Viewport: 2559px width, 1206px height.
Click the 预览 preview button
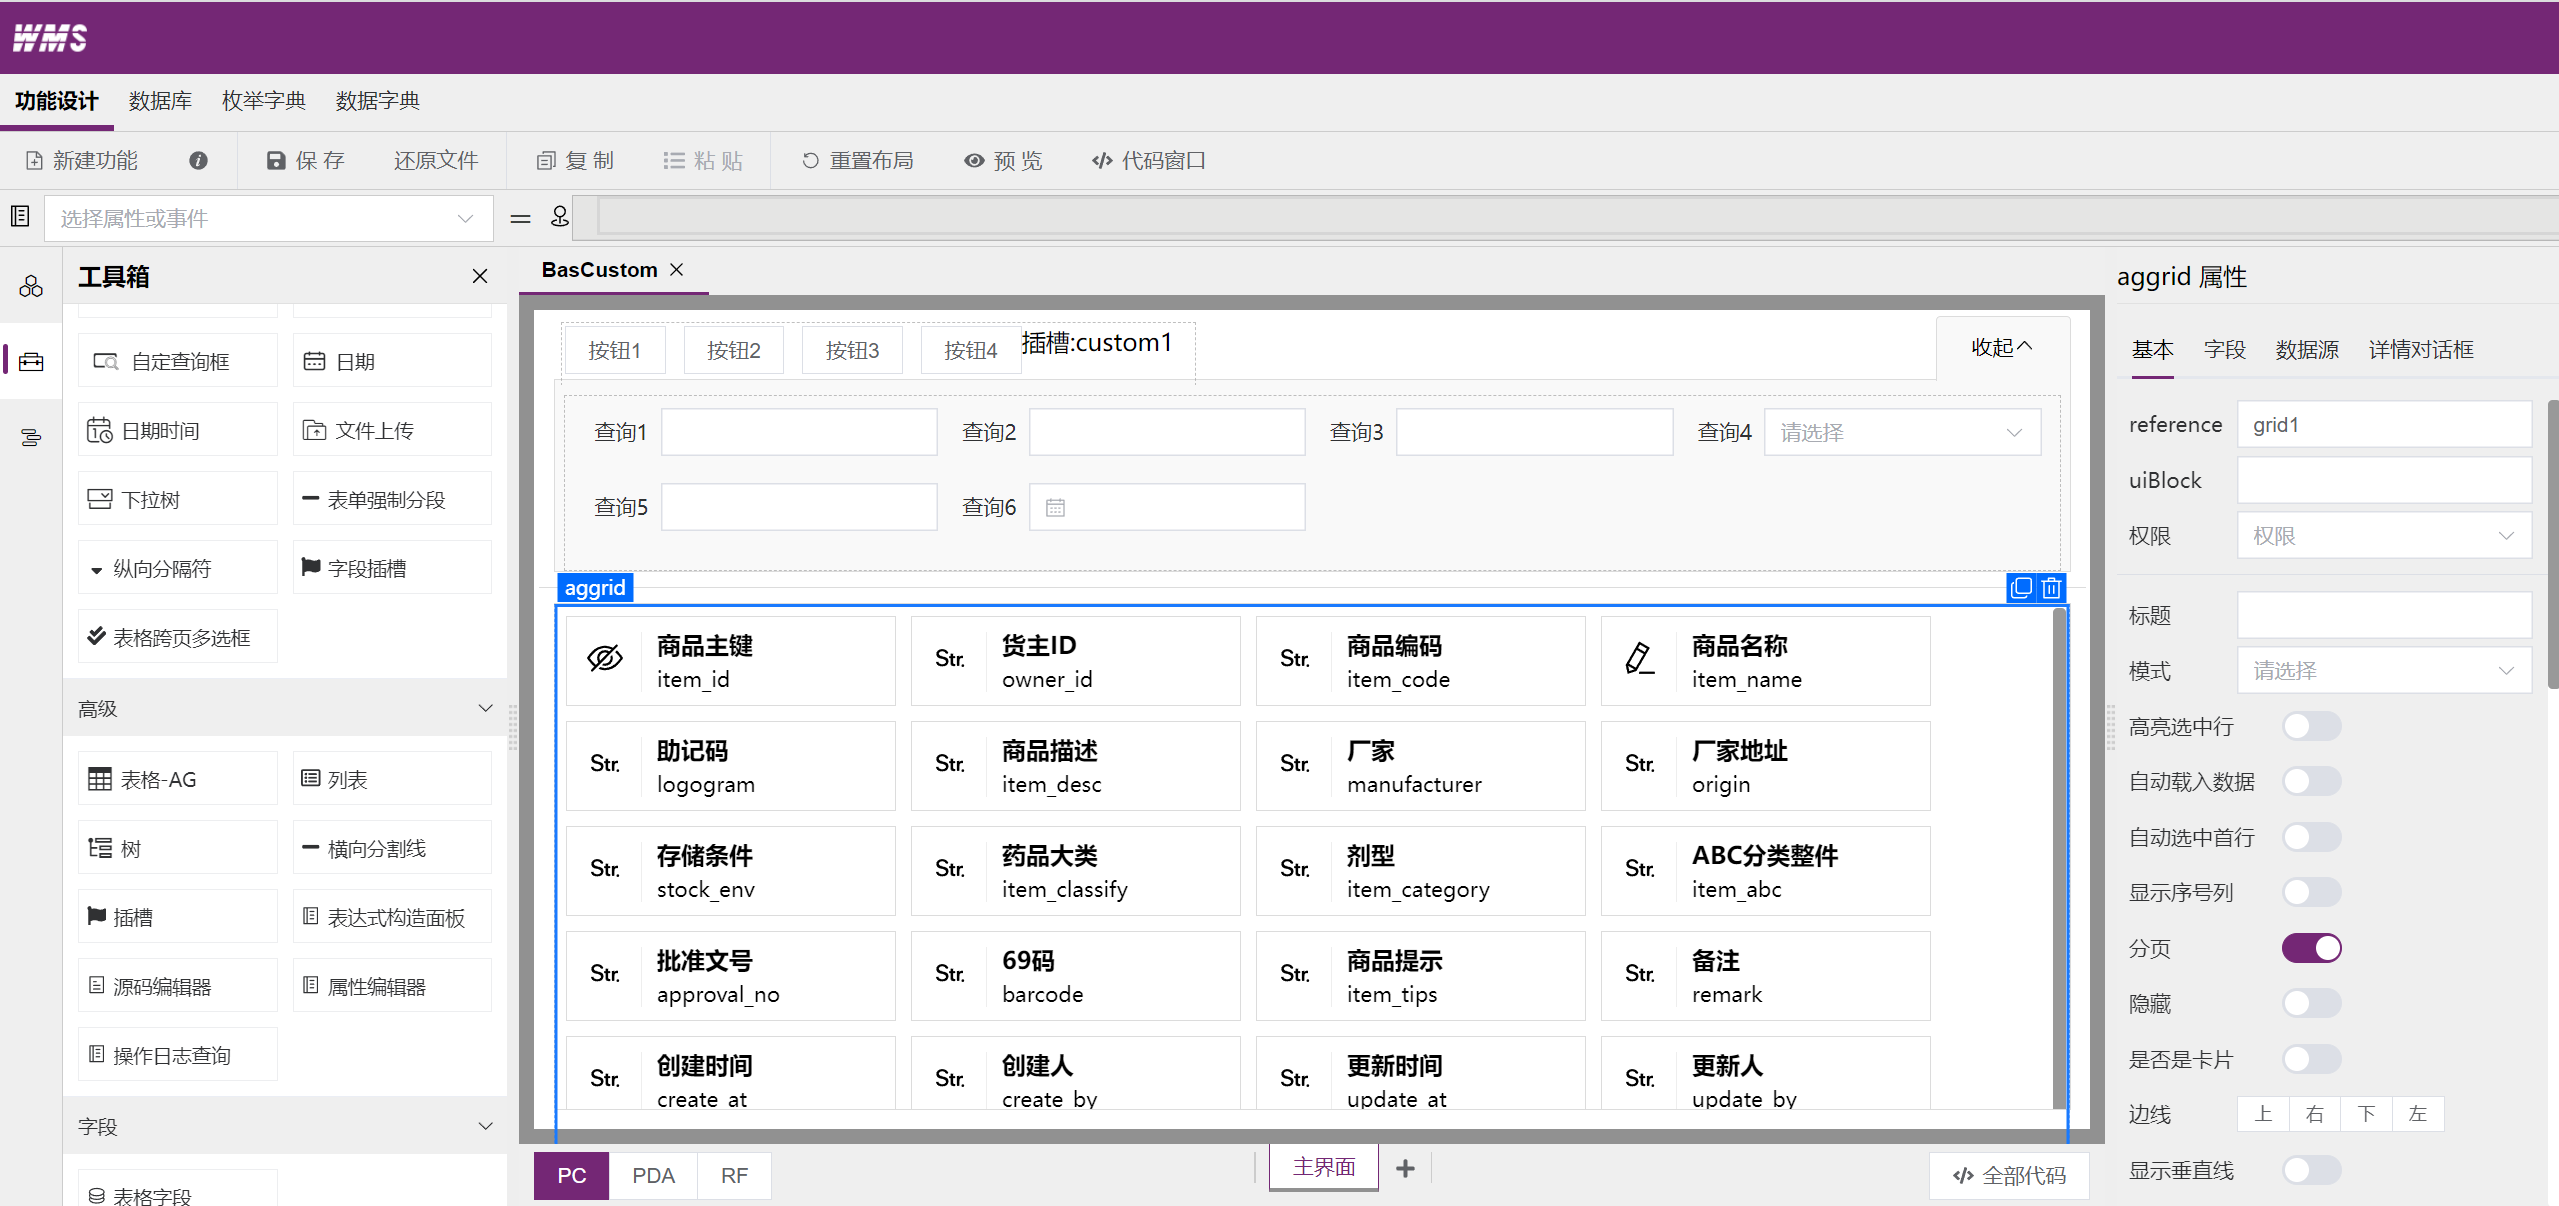(x=1003, y=161)
